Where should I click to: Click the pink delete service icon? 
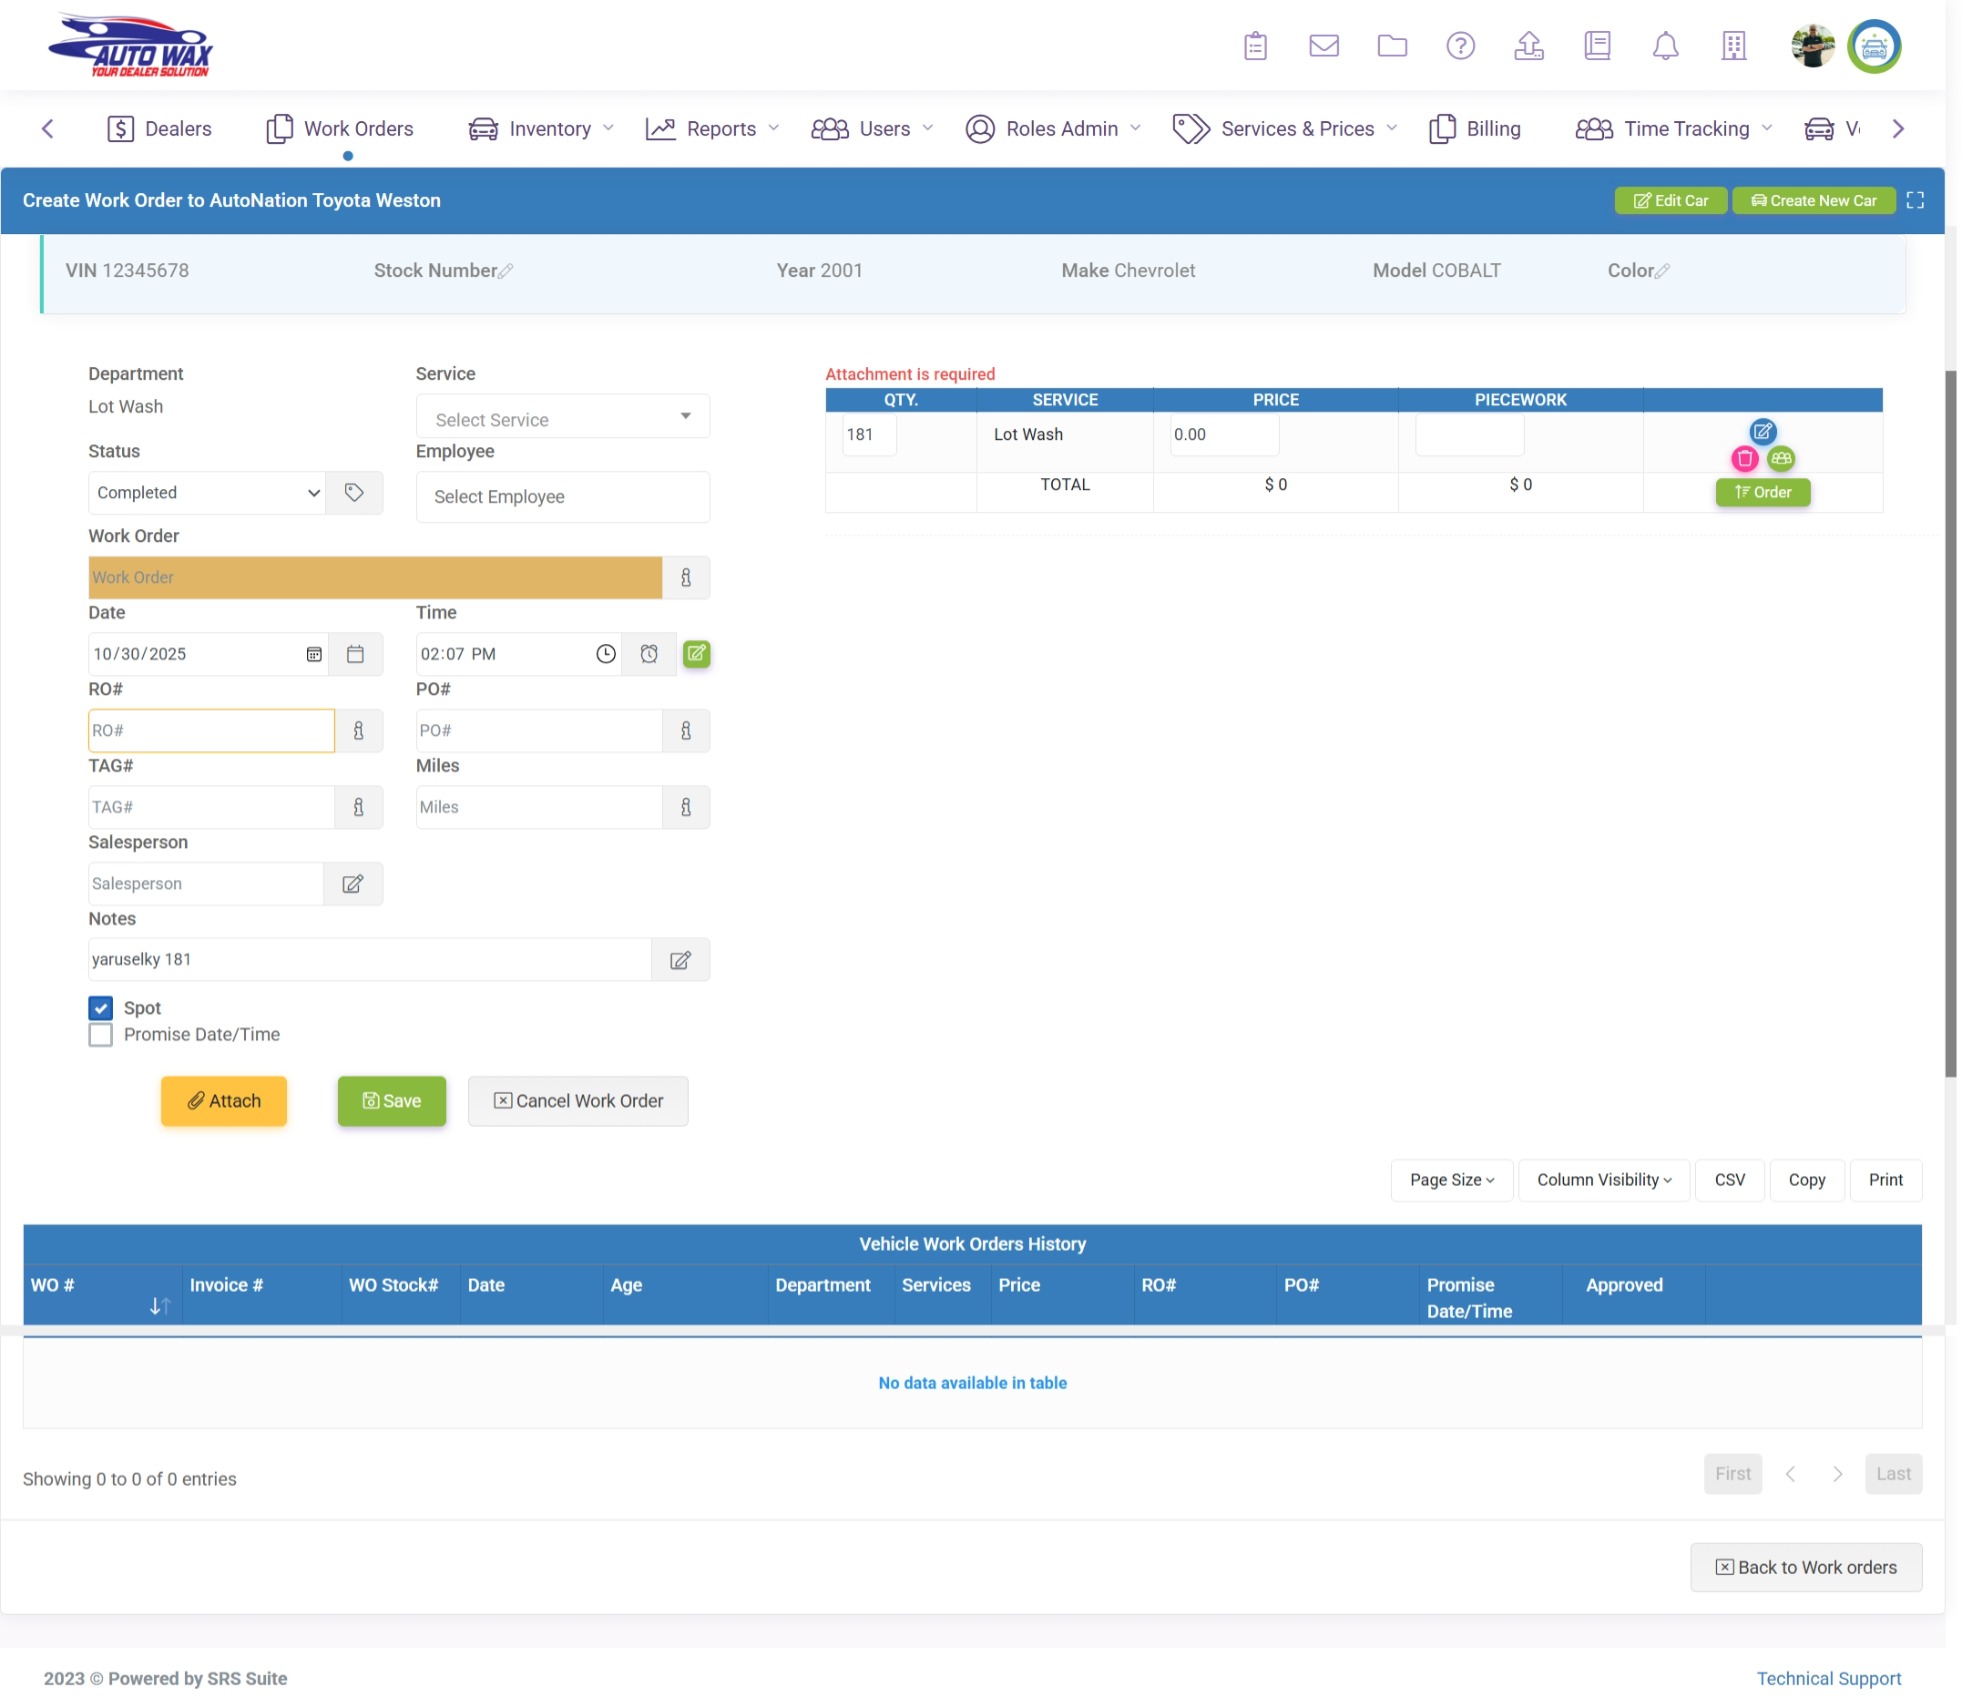point(1744,459)
